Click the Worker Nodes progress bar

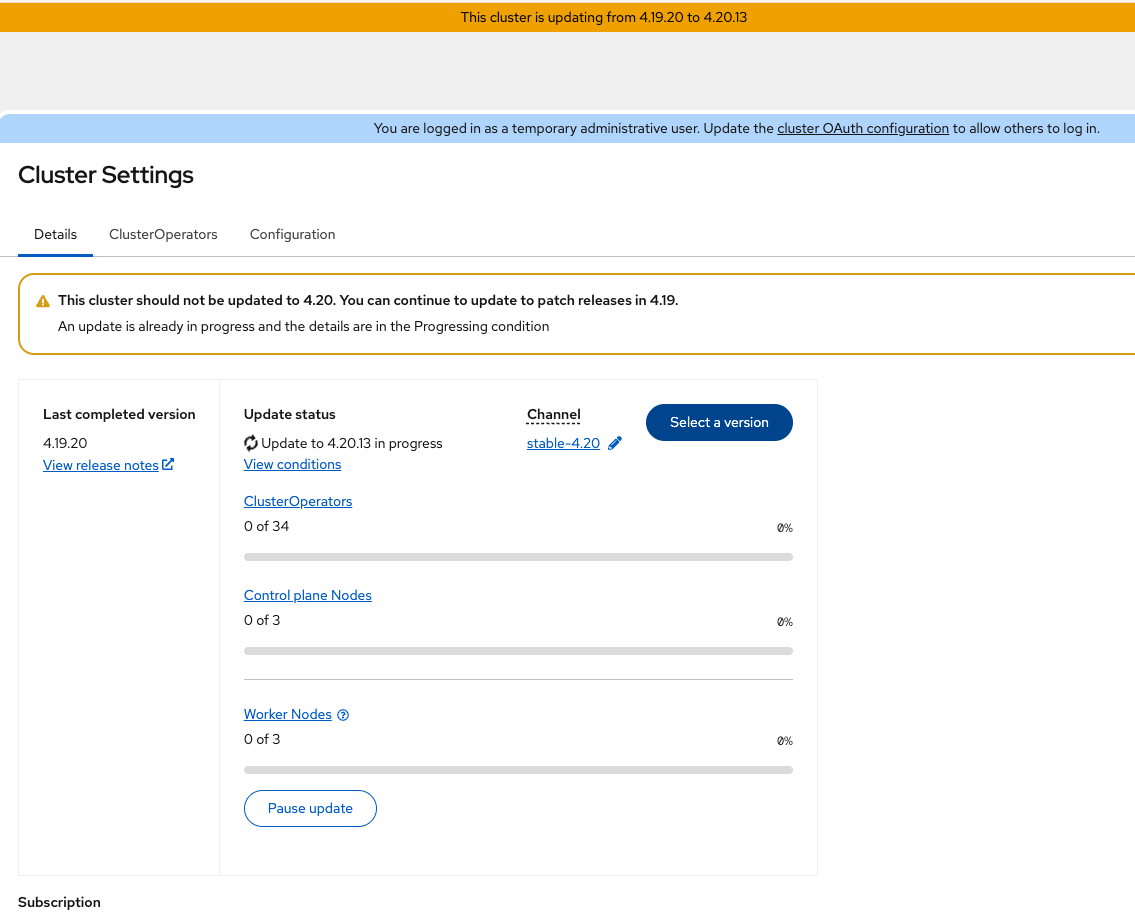click(518, 770)
